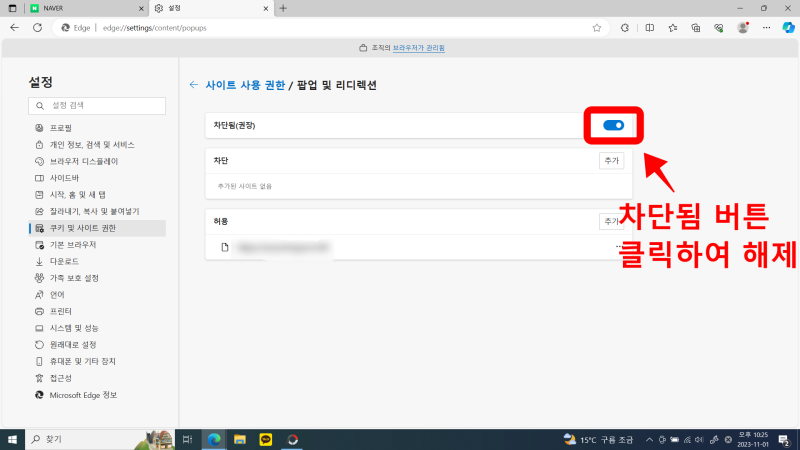800x450 pixels.
Task: Close the 설정 tab
Action: point(266,9)
